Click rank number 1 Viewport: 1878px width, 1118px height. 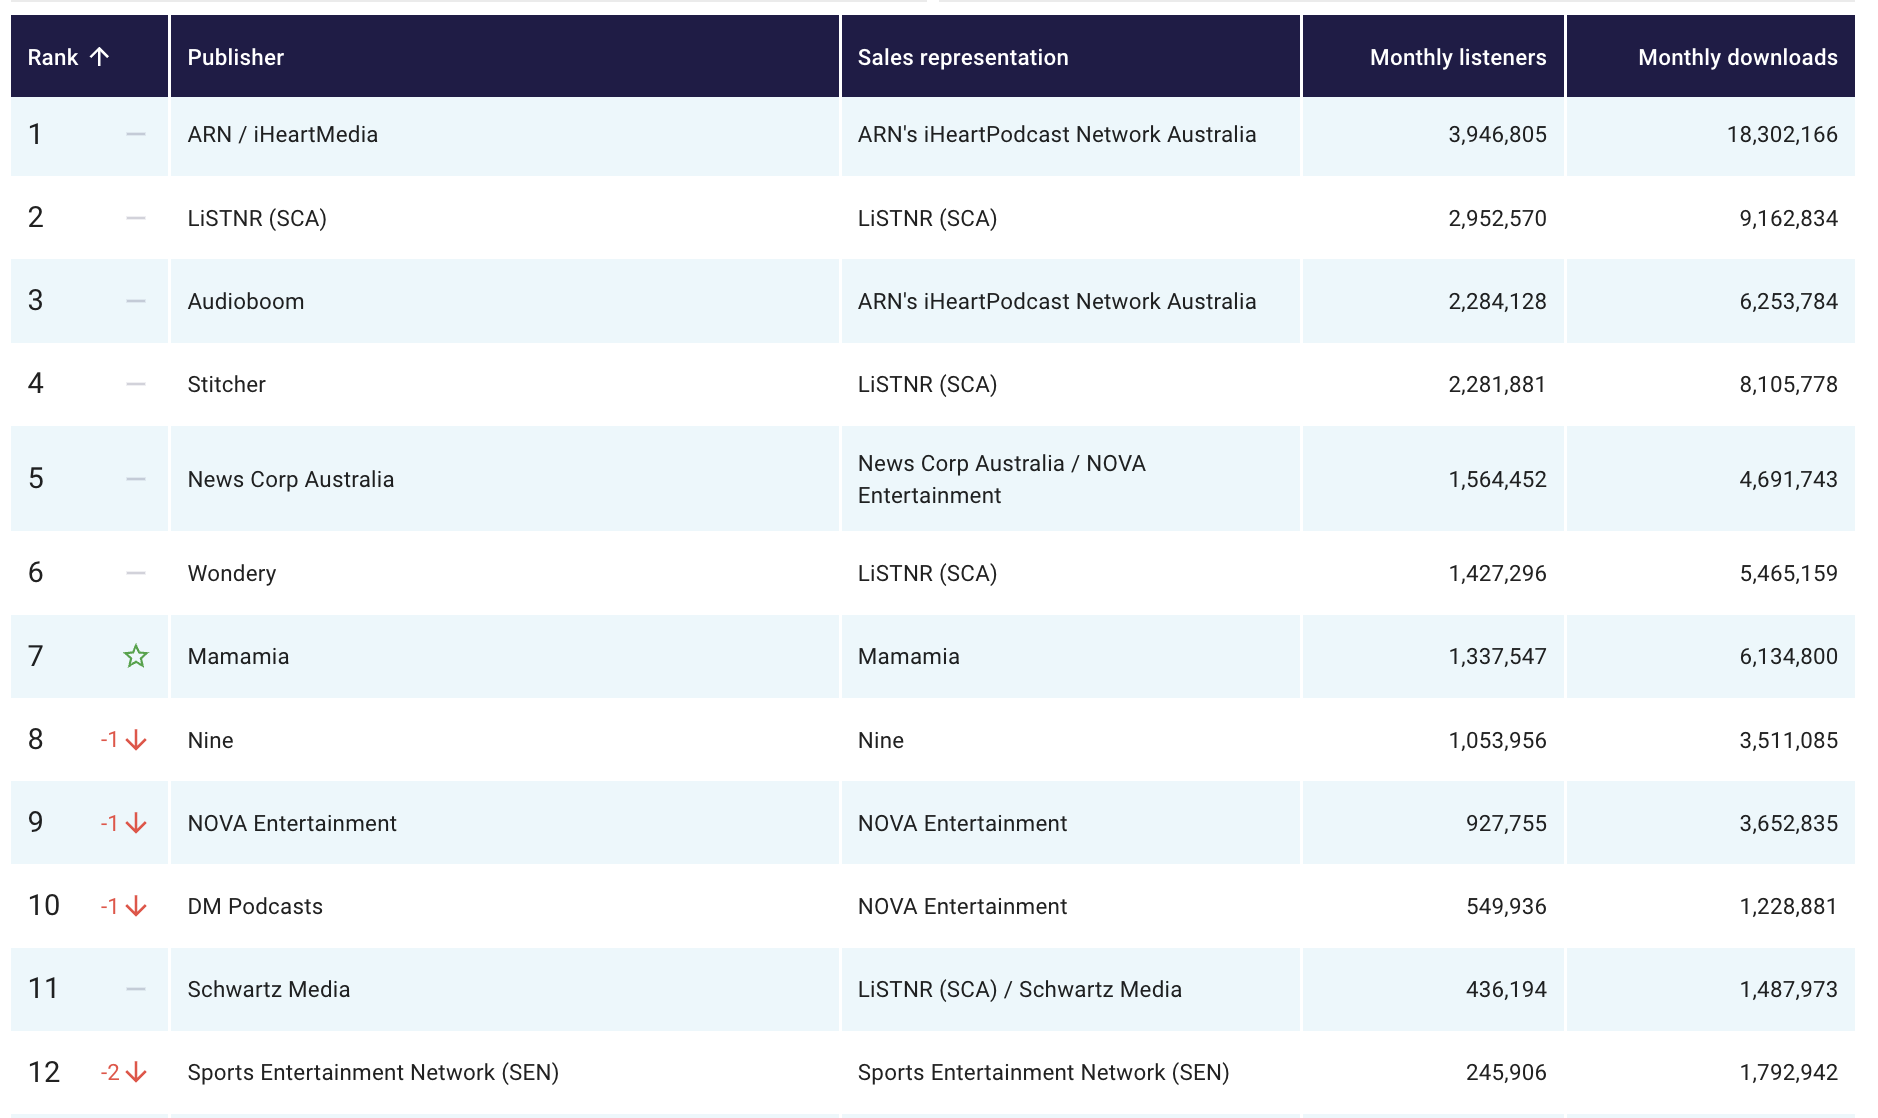(x=35, y=134)
